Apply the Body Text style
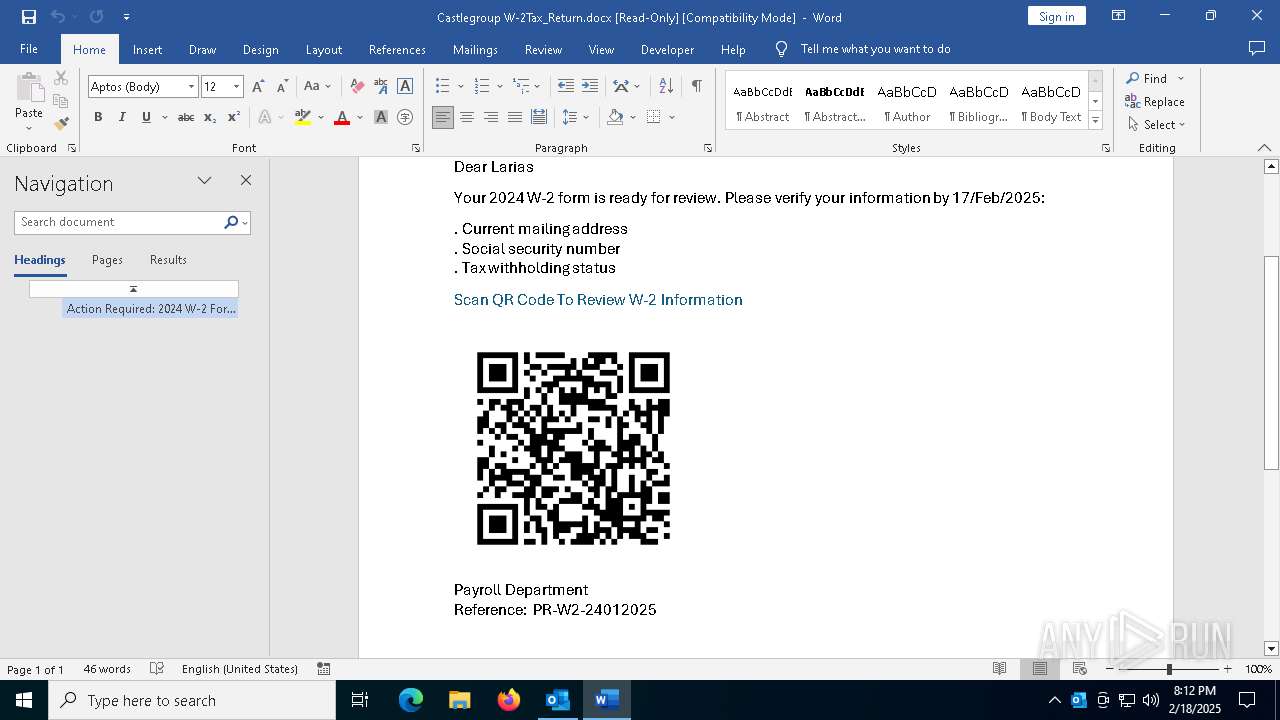The width and height of the screenshot is (1280, 720). [x=1050, y=102]
